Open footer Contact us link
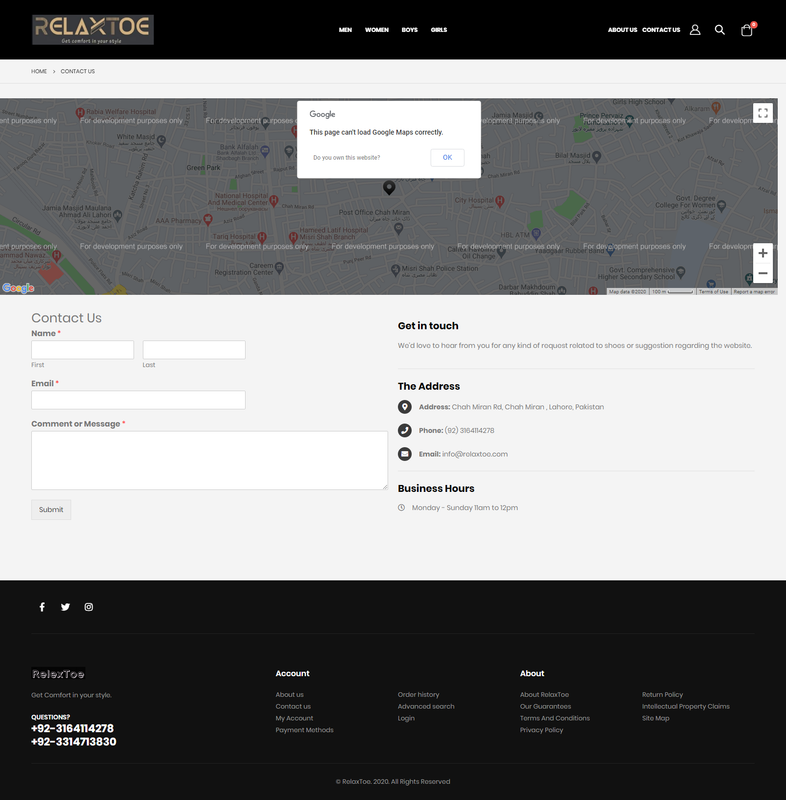 coord(293,707)
